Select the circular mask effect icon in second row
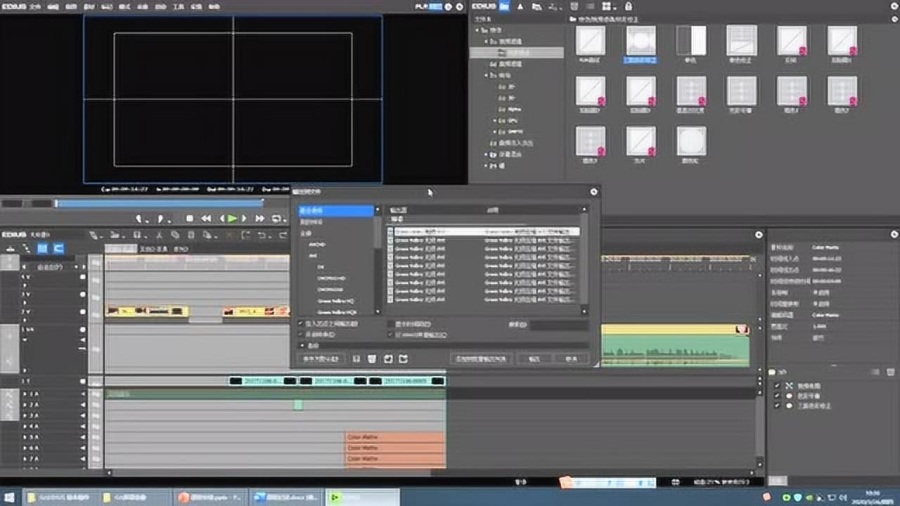 point(690,141)
